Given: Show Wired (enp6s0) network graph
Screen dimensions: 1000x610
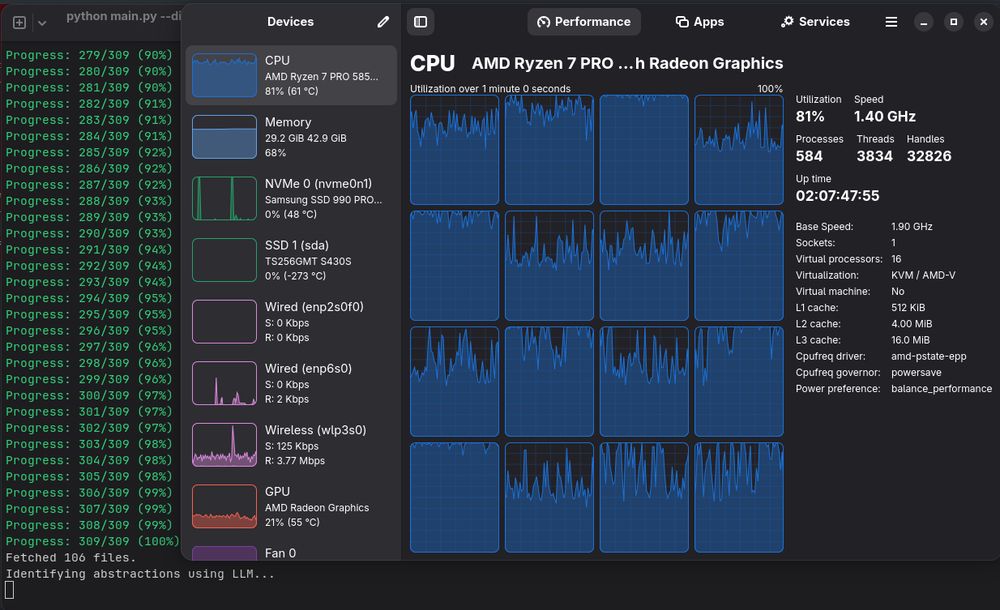Looking at the screenshot, I should point(291,383).
